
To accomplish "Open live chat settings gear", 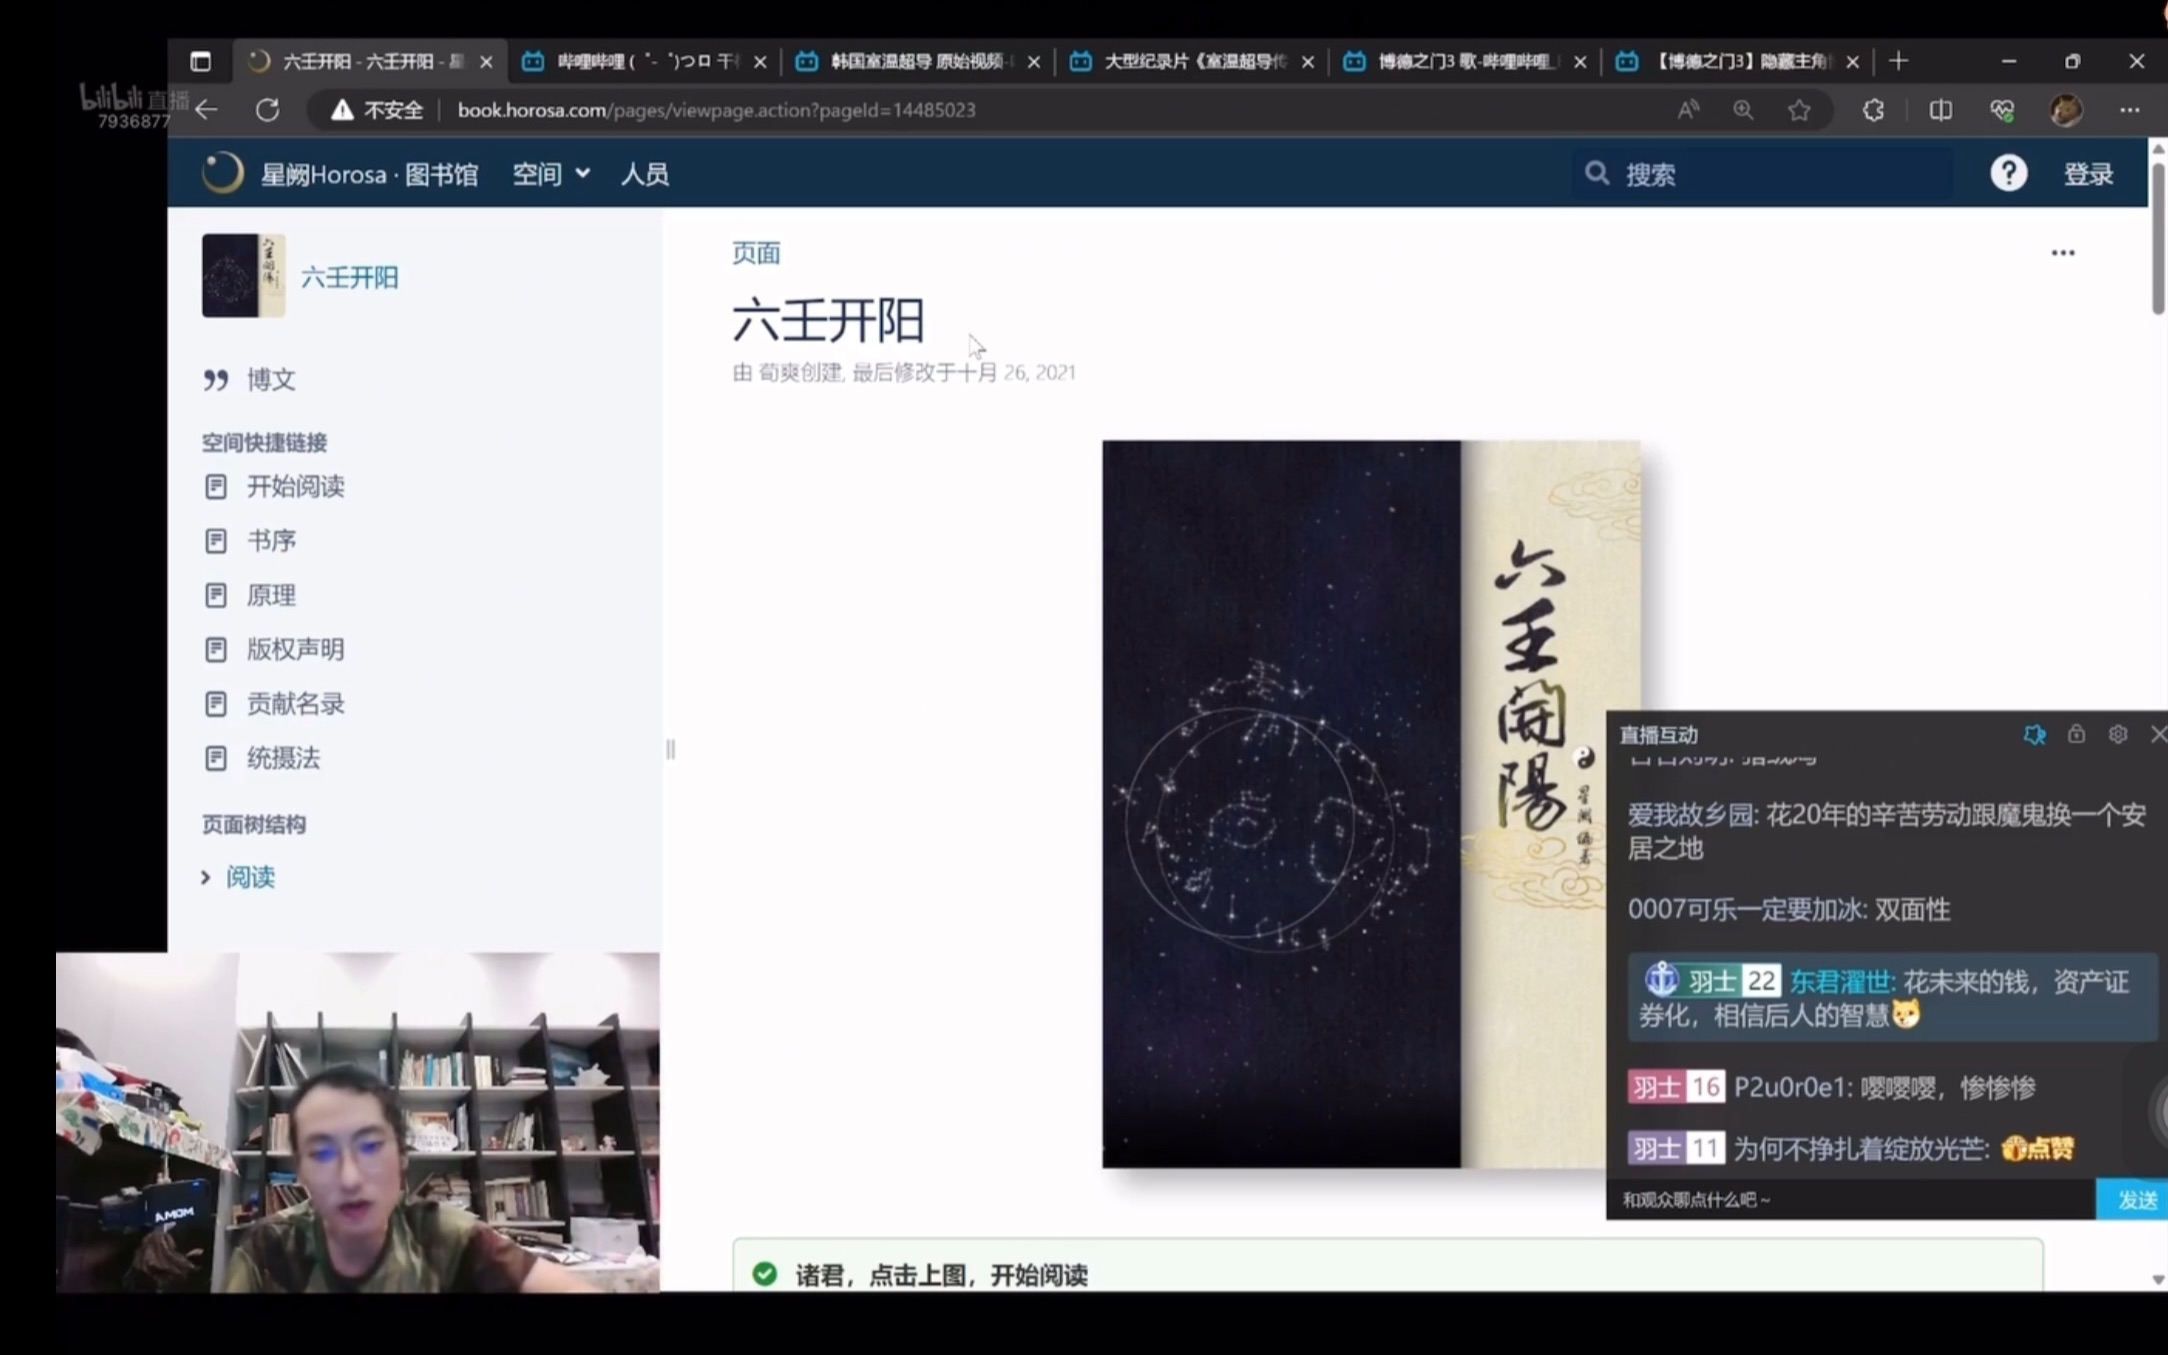I will coord(2117,734).
